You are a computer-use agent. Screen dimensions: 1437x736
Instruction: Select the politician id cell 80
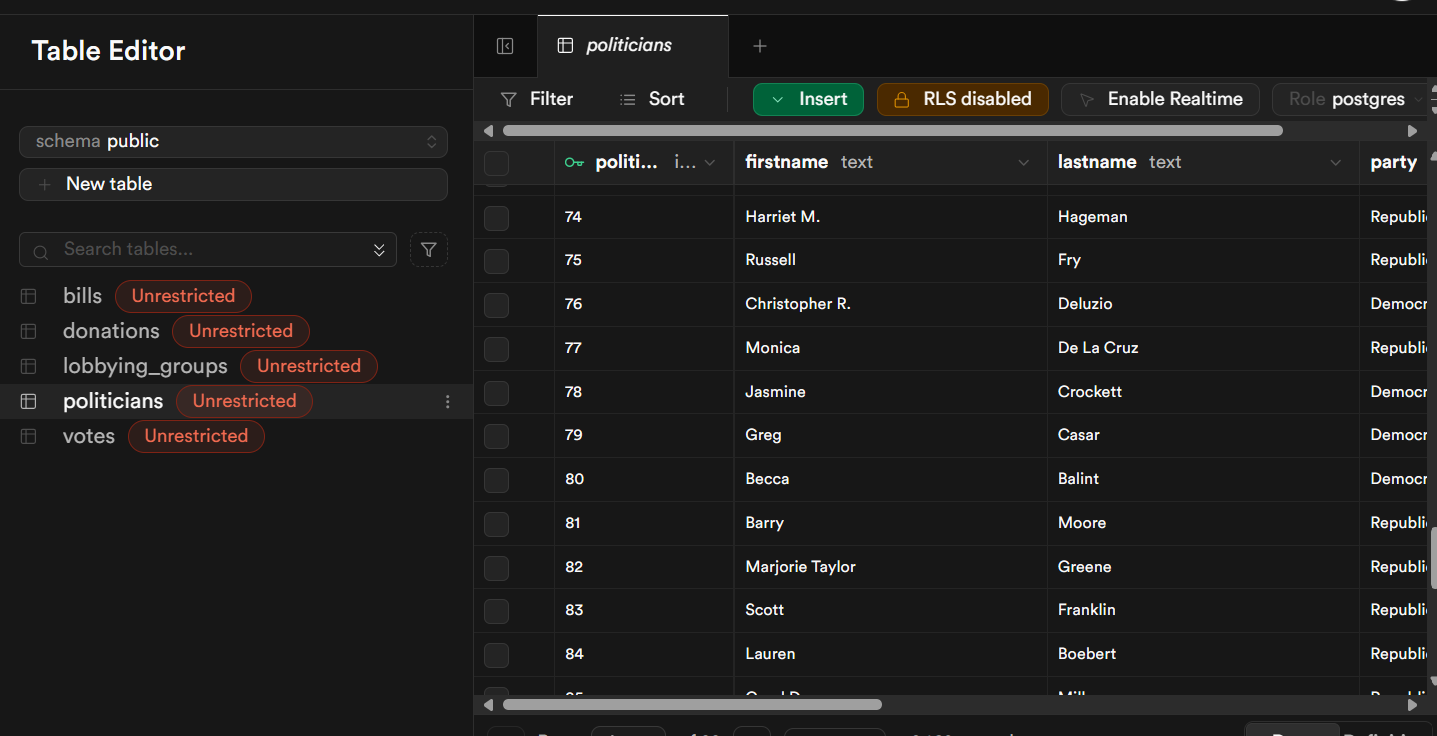(644, 479)
